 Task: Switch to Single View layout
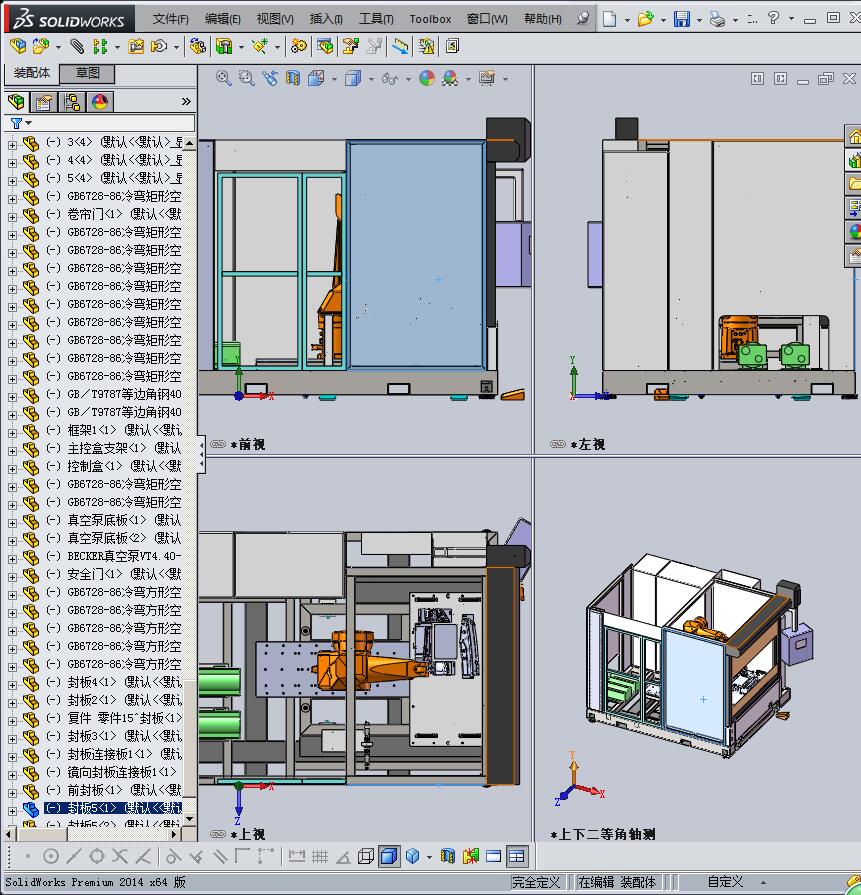click(x=493, y=856)
